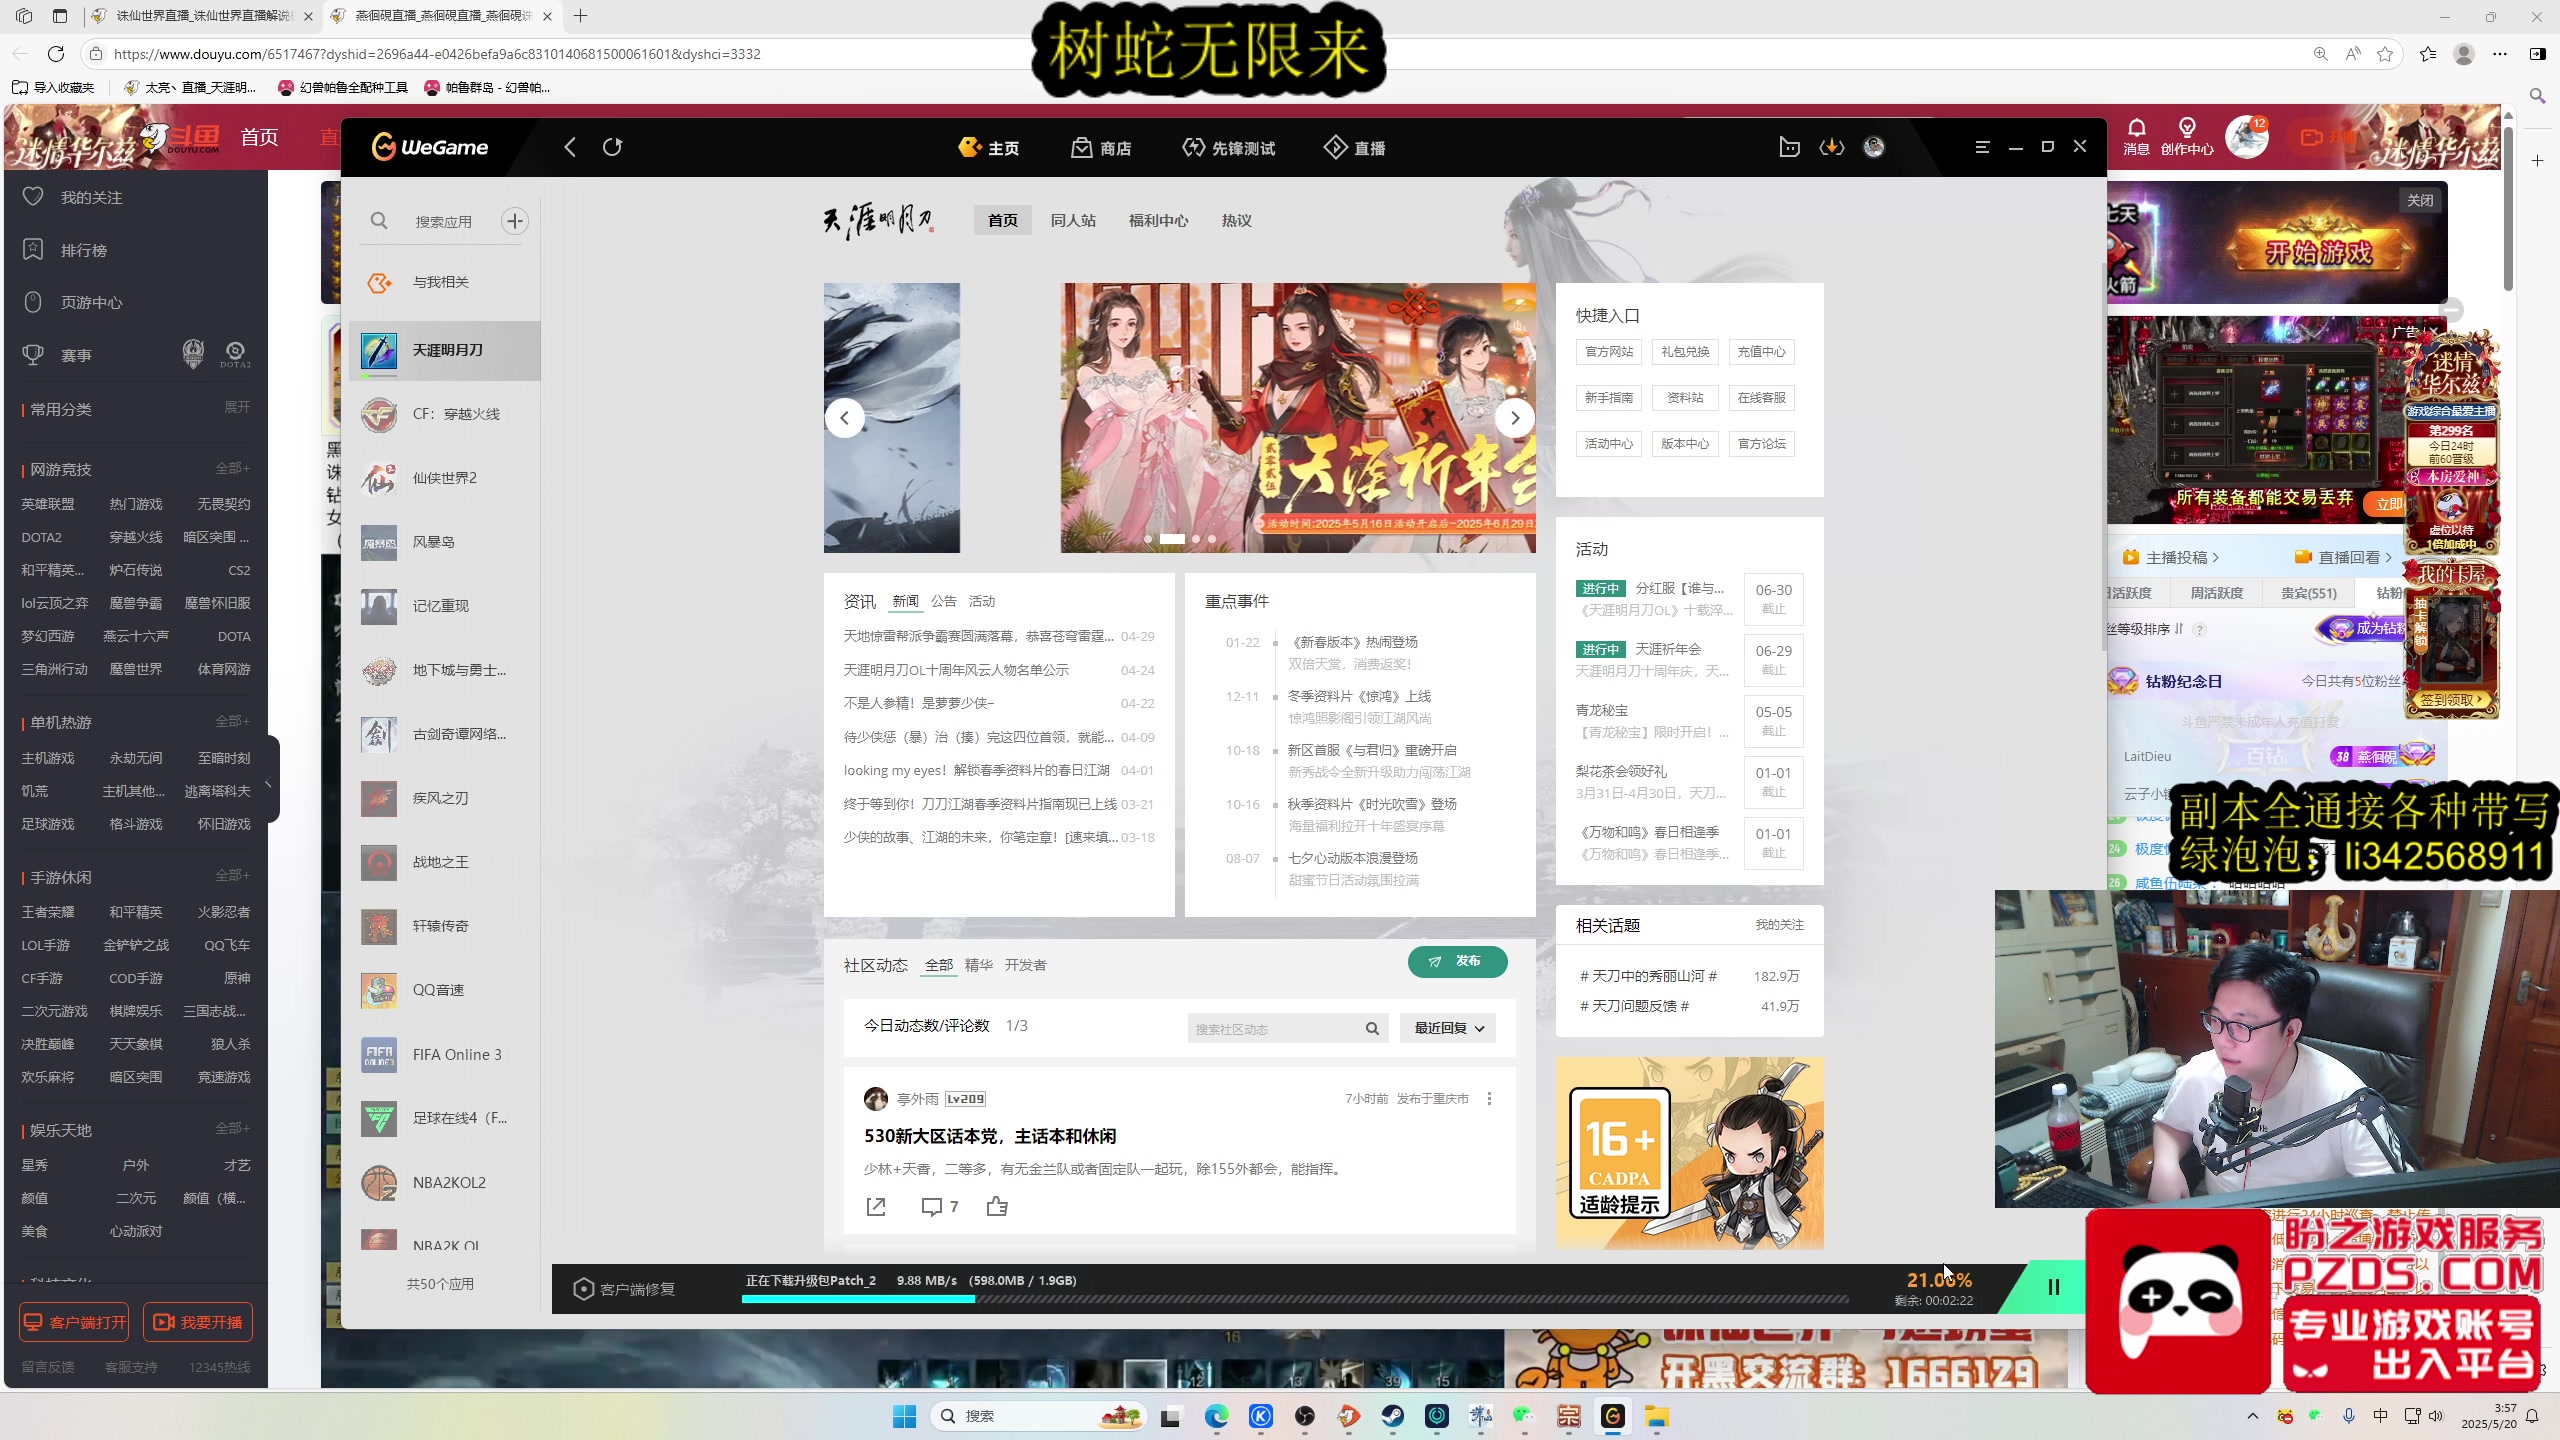This screenshot has height=1440, width=2560.
Task: Click 我的关注 in 相关话题
Action: pyautogui.click(x=1779, y=925)
